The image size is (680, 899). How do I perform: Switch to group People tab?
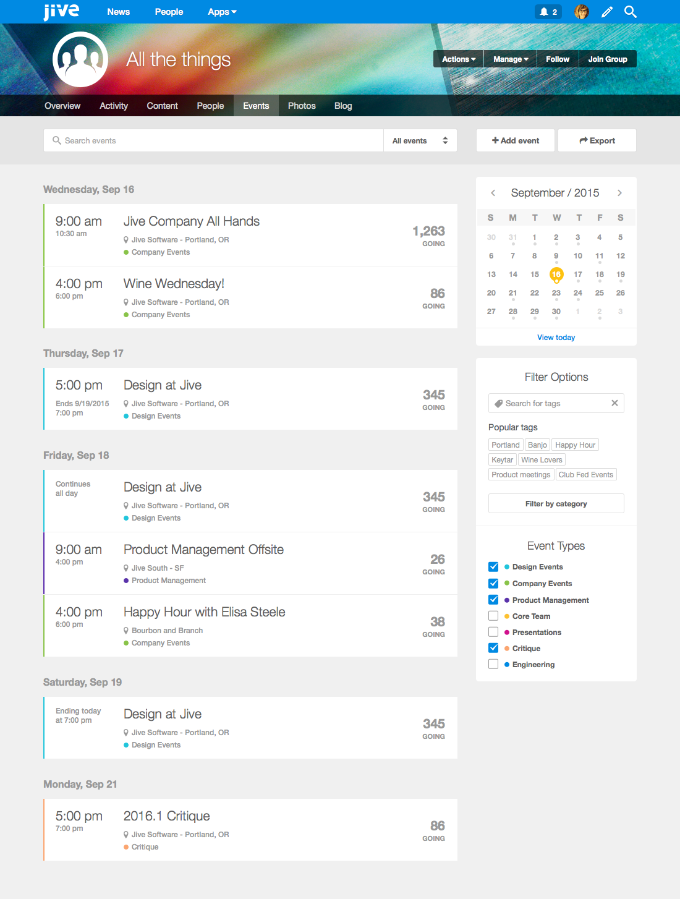pos(210,105)
